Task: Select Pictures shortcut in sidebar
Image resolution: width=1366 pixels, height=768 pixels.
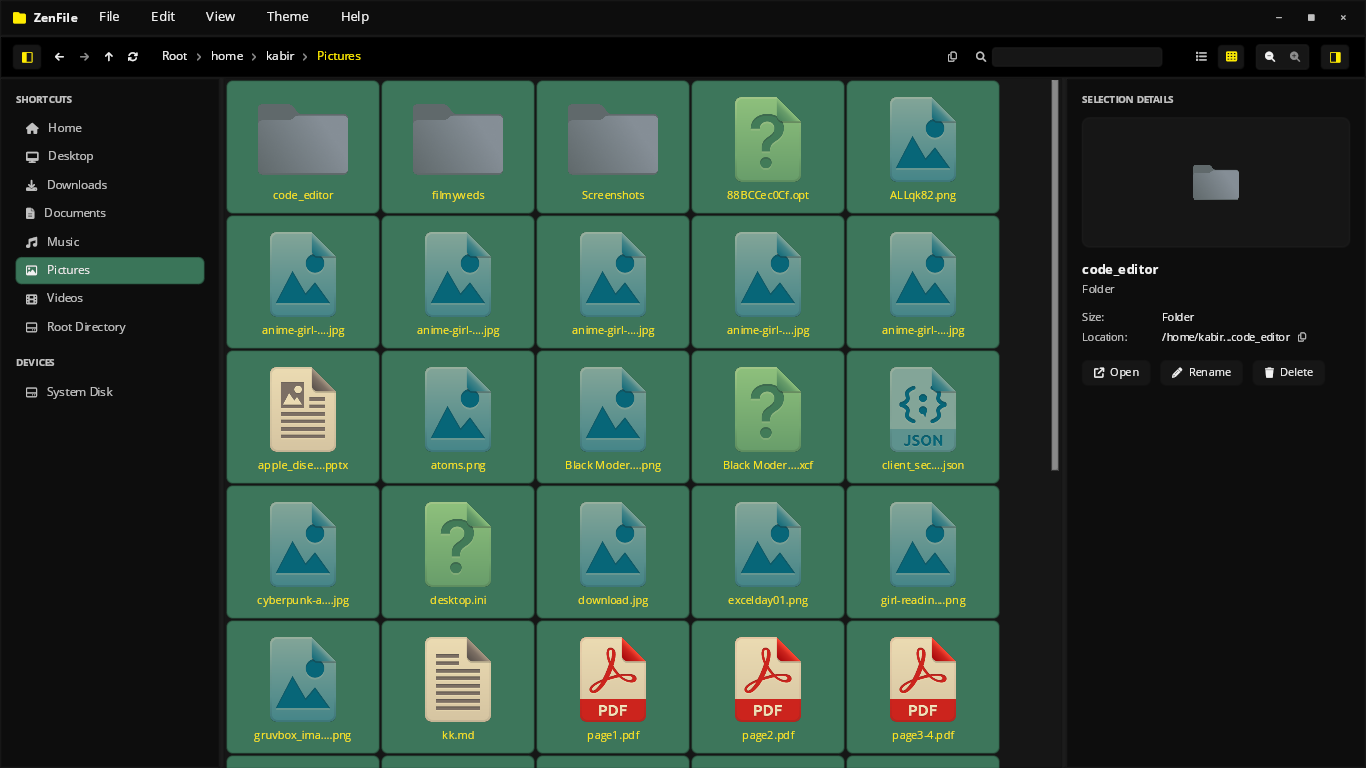Action: pyautogui.click(x=110, y=270)
